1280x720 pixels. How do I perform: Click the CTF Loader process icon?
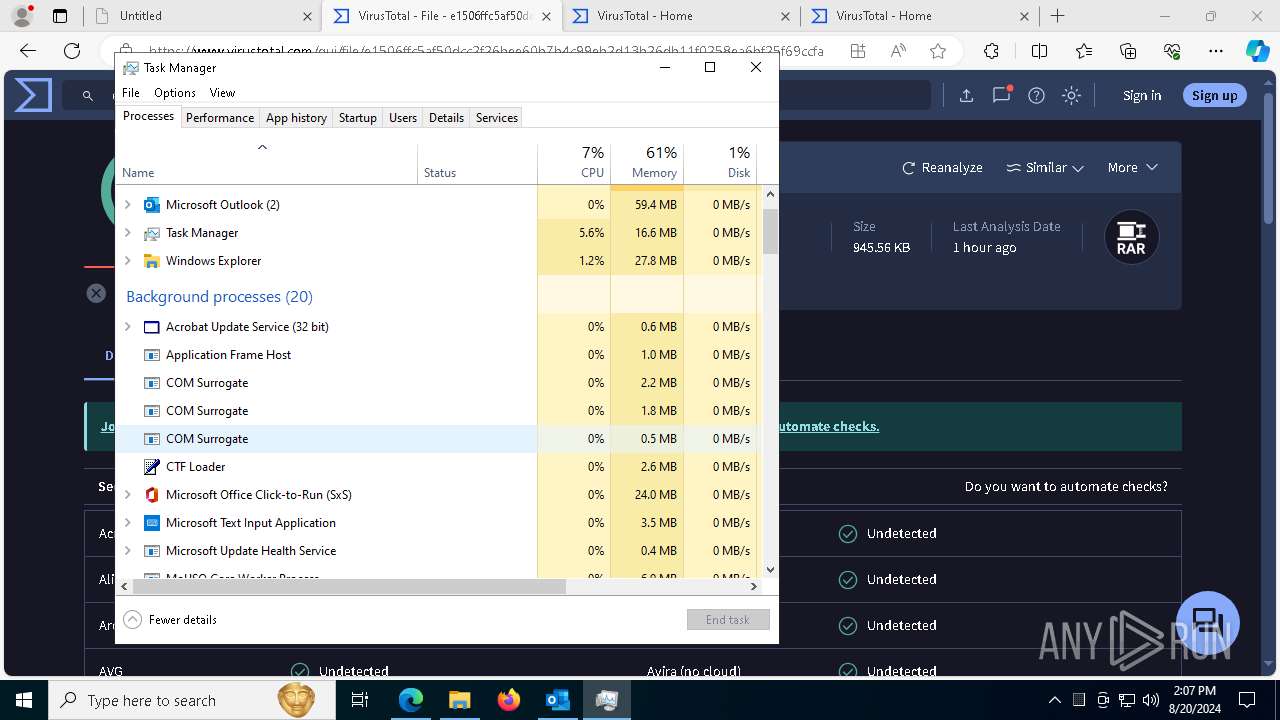tap(152, 467)
